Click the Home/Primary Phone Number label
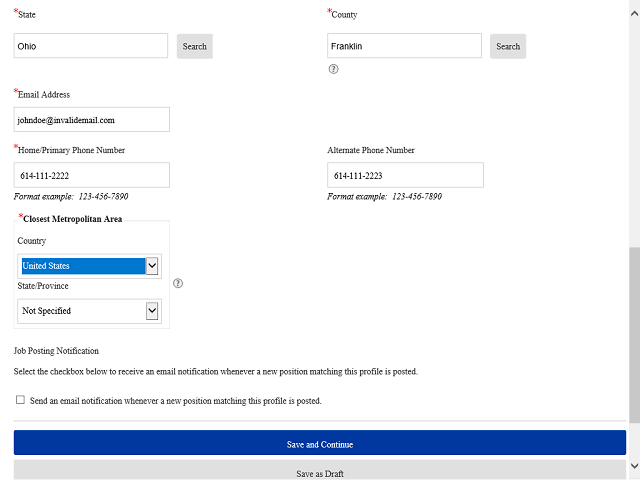640x480 pixels. [71, 150]
